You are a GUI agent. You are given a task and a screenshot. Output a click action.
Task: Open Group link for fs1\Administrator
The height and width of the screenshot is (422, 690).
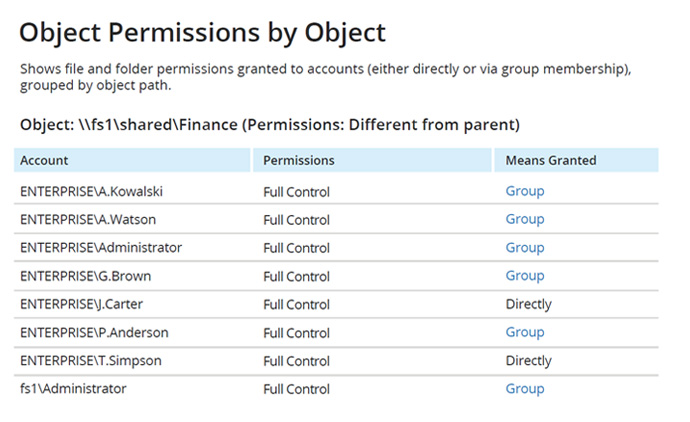coord(525,389)
